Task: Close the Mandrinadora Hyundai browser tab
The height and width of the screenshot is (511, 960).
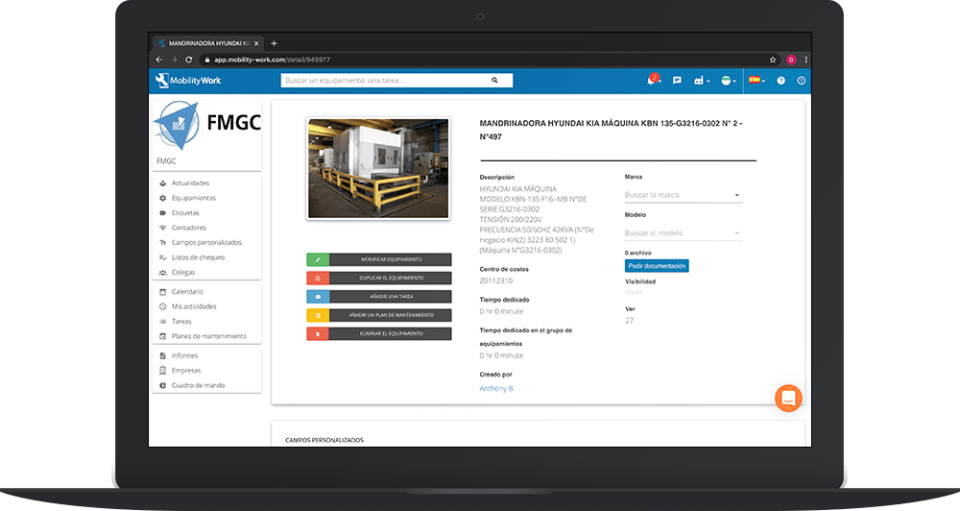Action: tap(257, 43)
